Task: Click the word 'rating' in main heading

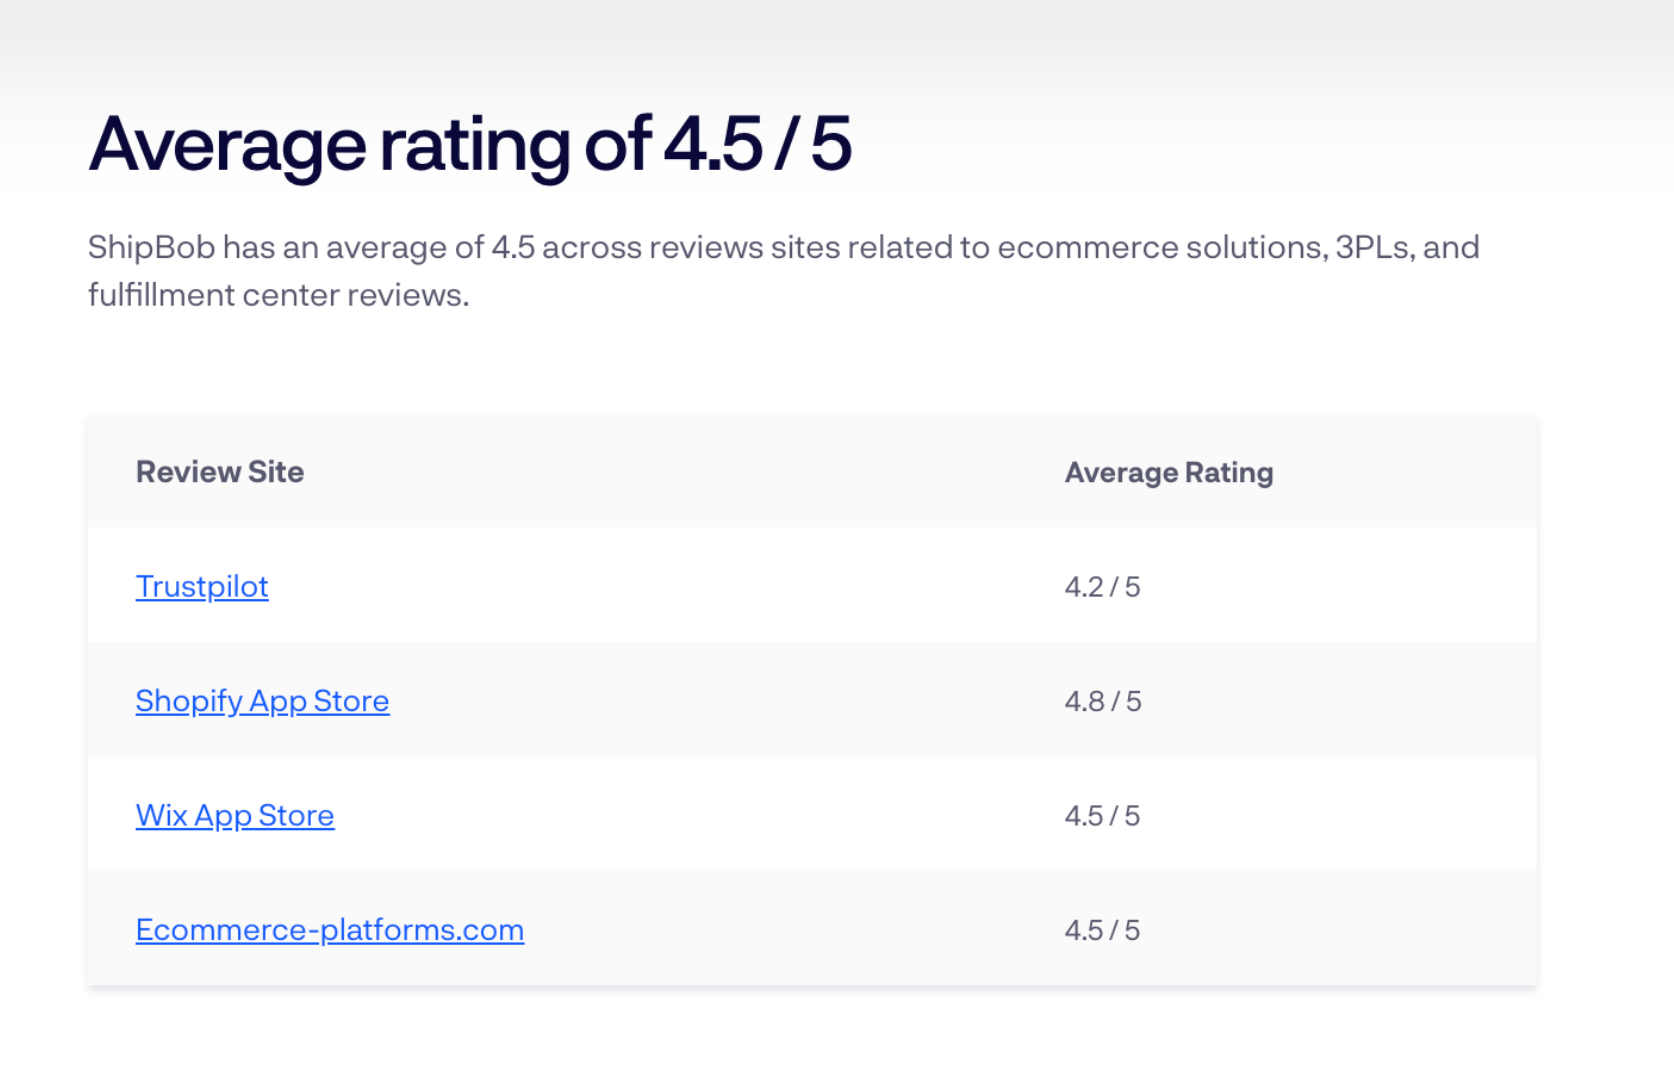Action: coord(475,145)
